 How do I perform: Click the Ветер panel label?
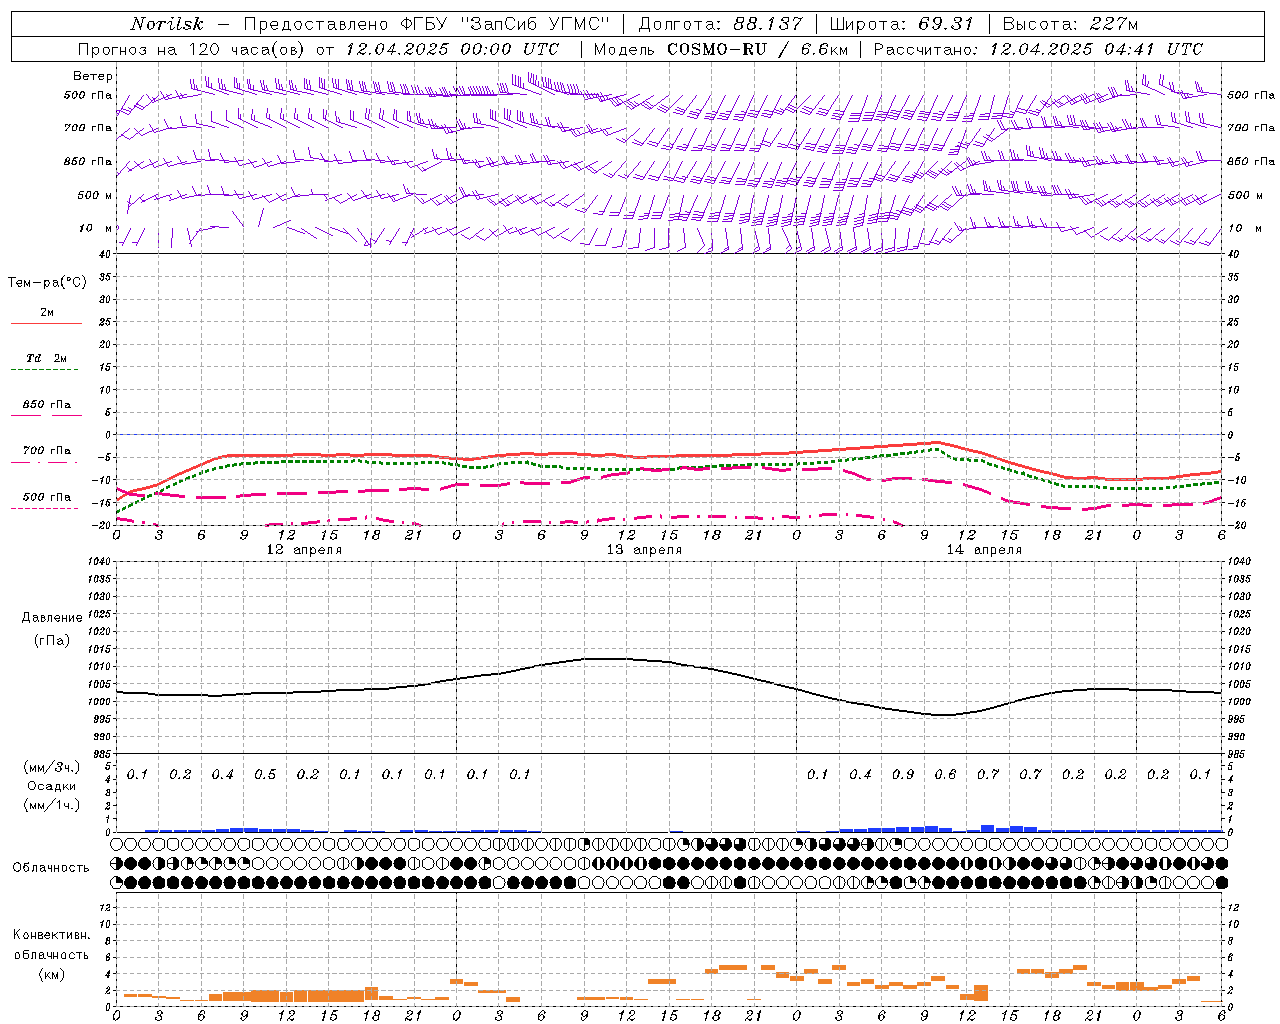click(93, 76)
